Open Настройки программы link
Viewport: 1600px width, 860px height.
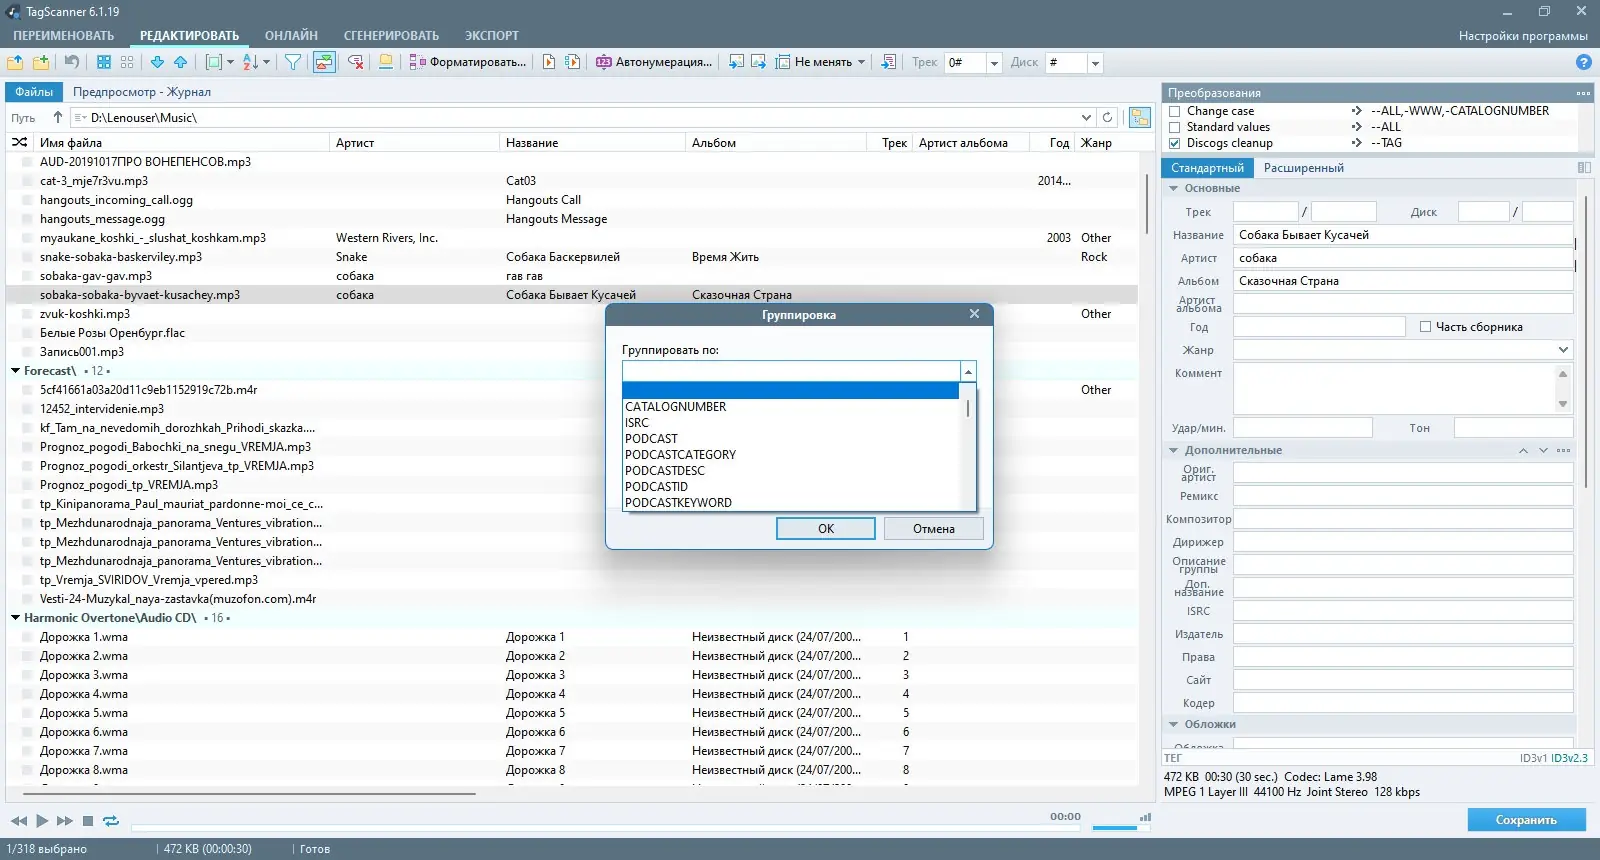pos(1523,36)
